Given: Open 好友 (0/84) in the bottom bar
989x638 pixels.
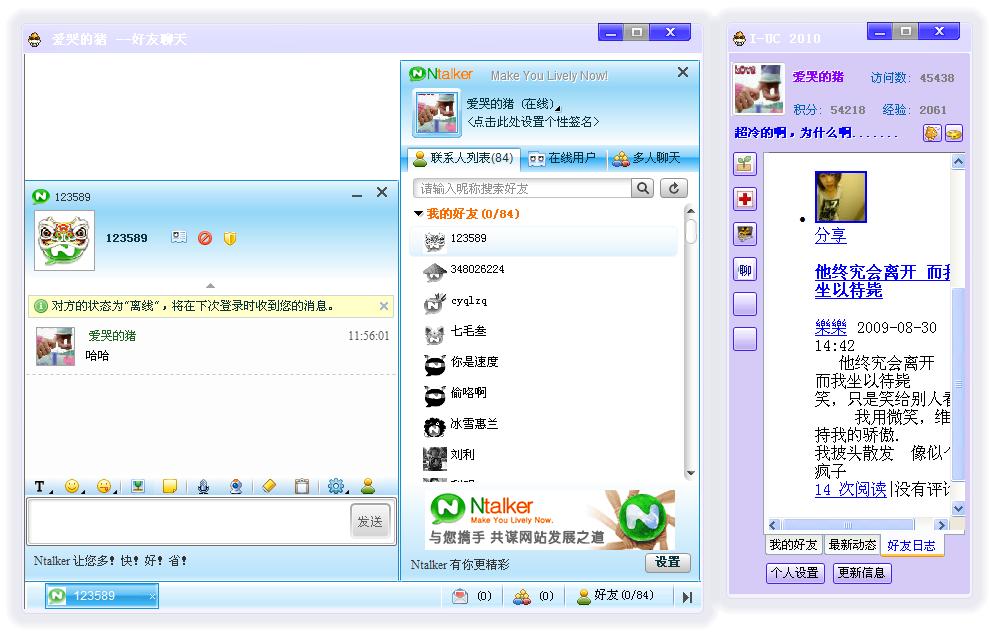Looking at the screenshot, I should [x=616, y=596].
